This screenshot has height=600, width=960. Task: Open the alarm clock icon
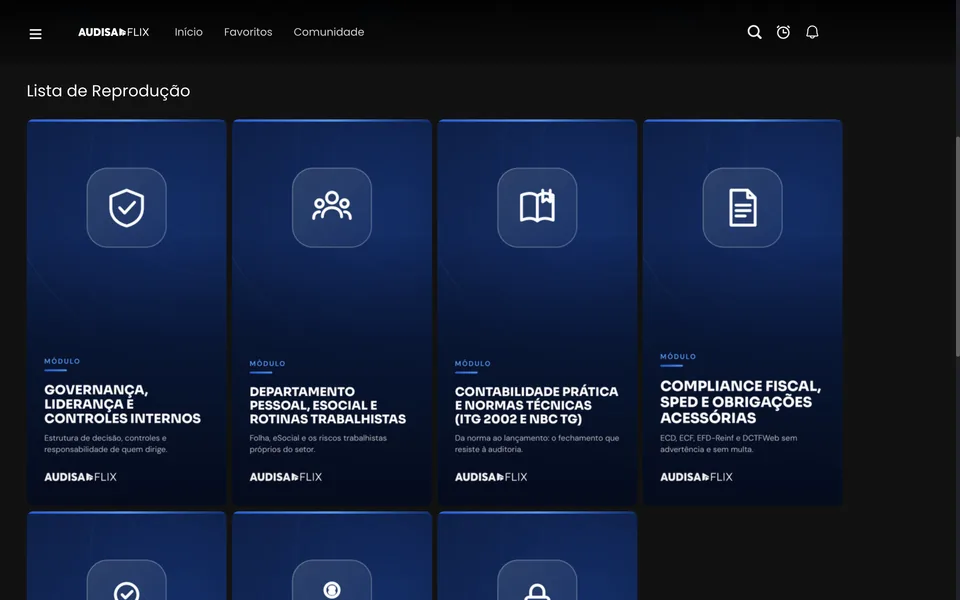(783, 32)
